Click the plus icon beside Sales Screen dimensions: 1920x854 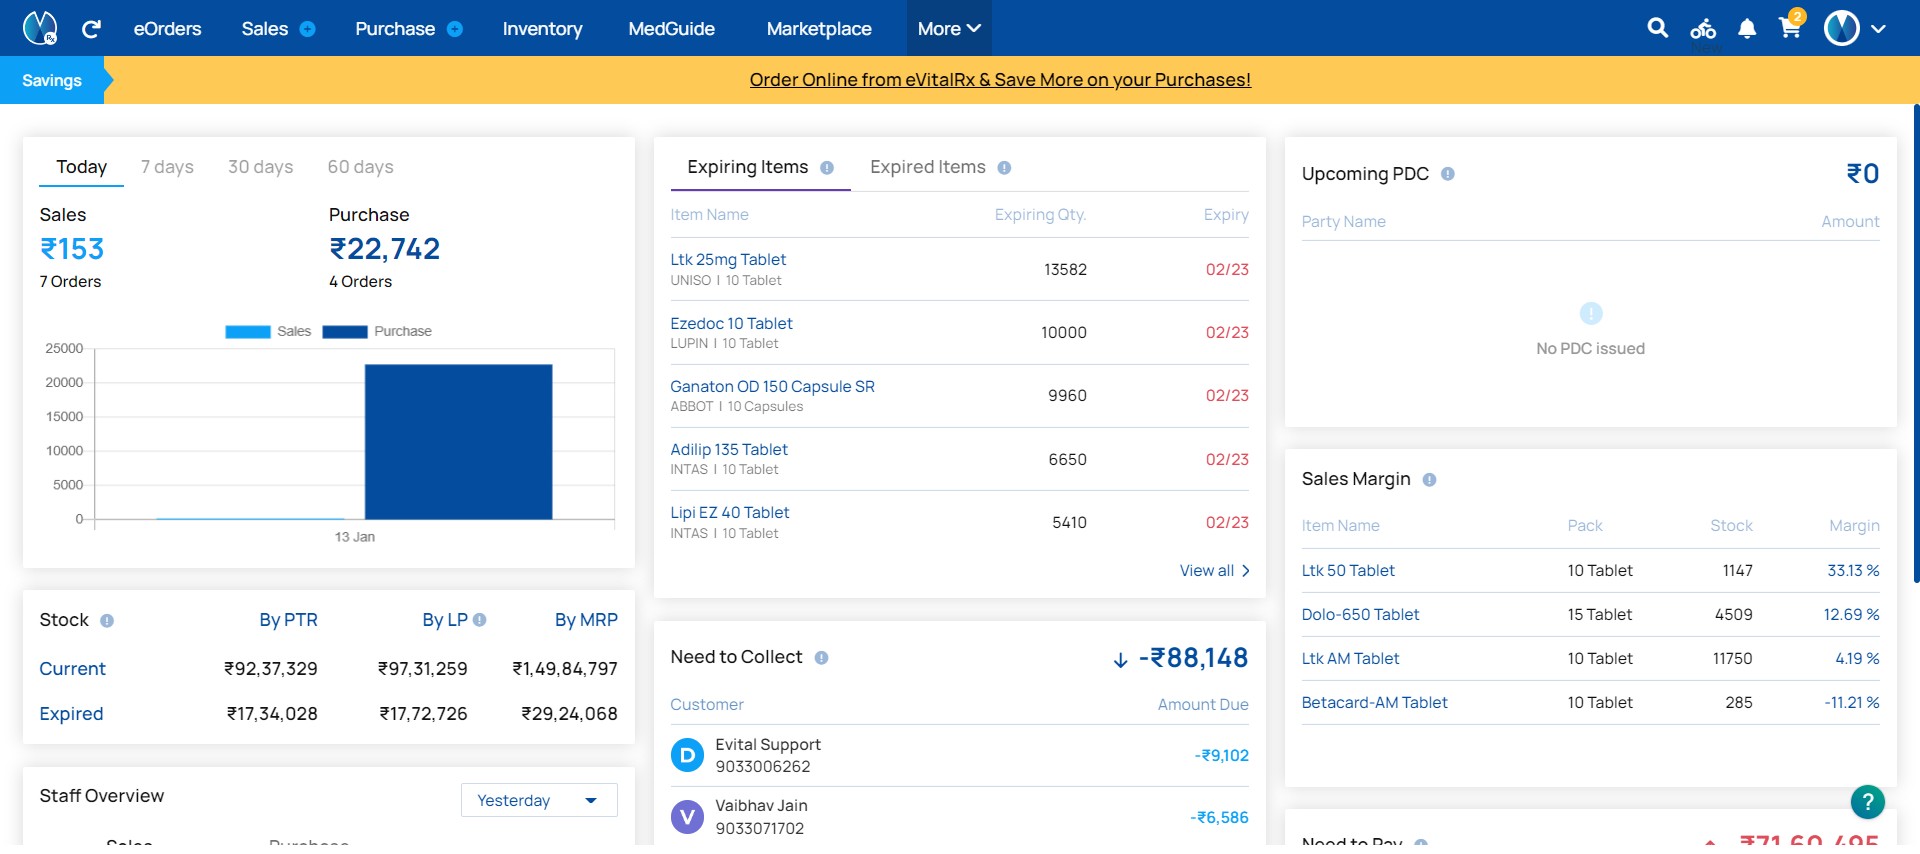308,29
